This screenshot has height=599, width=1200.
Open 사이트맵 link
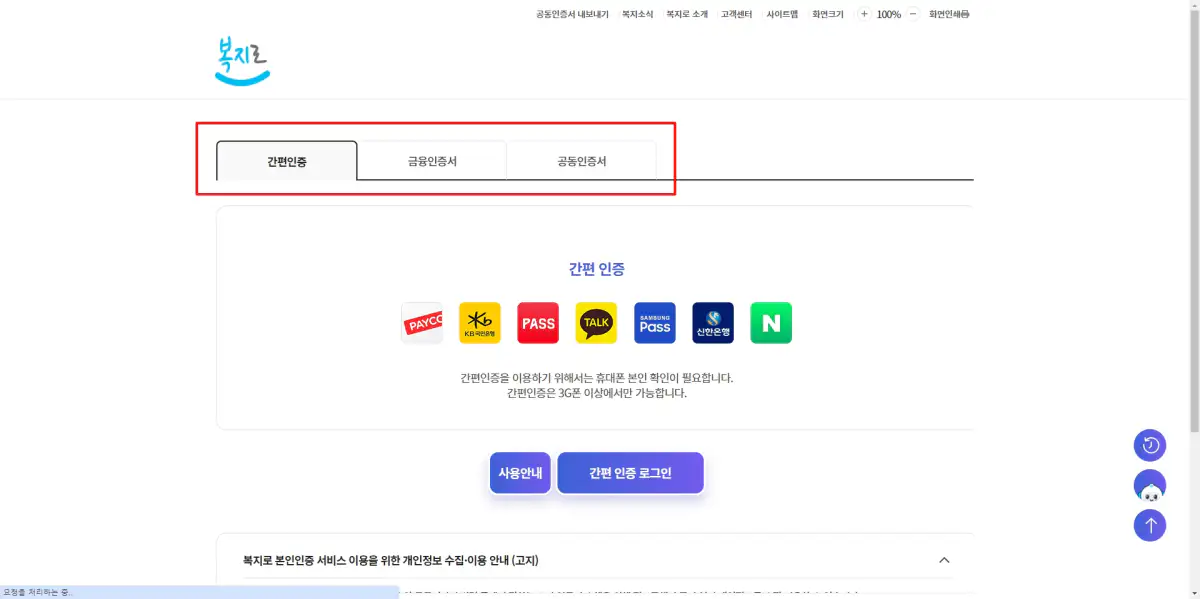tap(782, 14)
